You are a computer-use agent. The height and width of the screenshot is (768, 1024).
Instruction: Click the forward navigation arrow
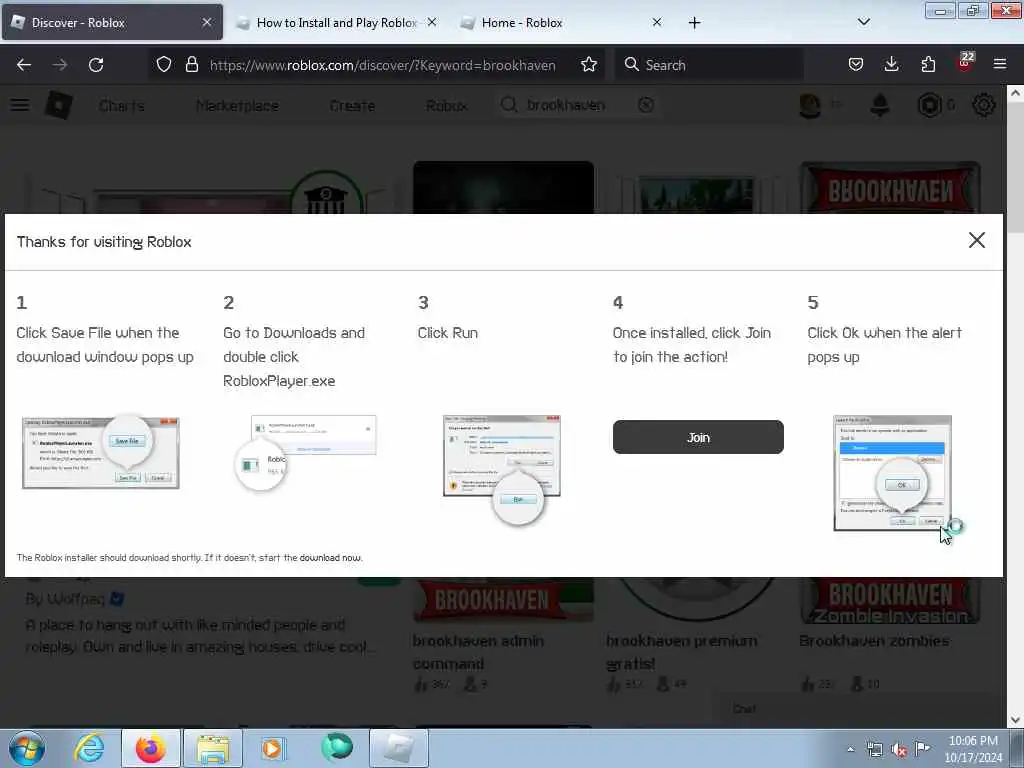60,65
